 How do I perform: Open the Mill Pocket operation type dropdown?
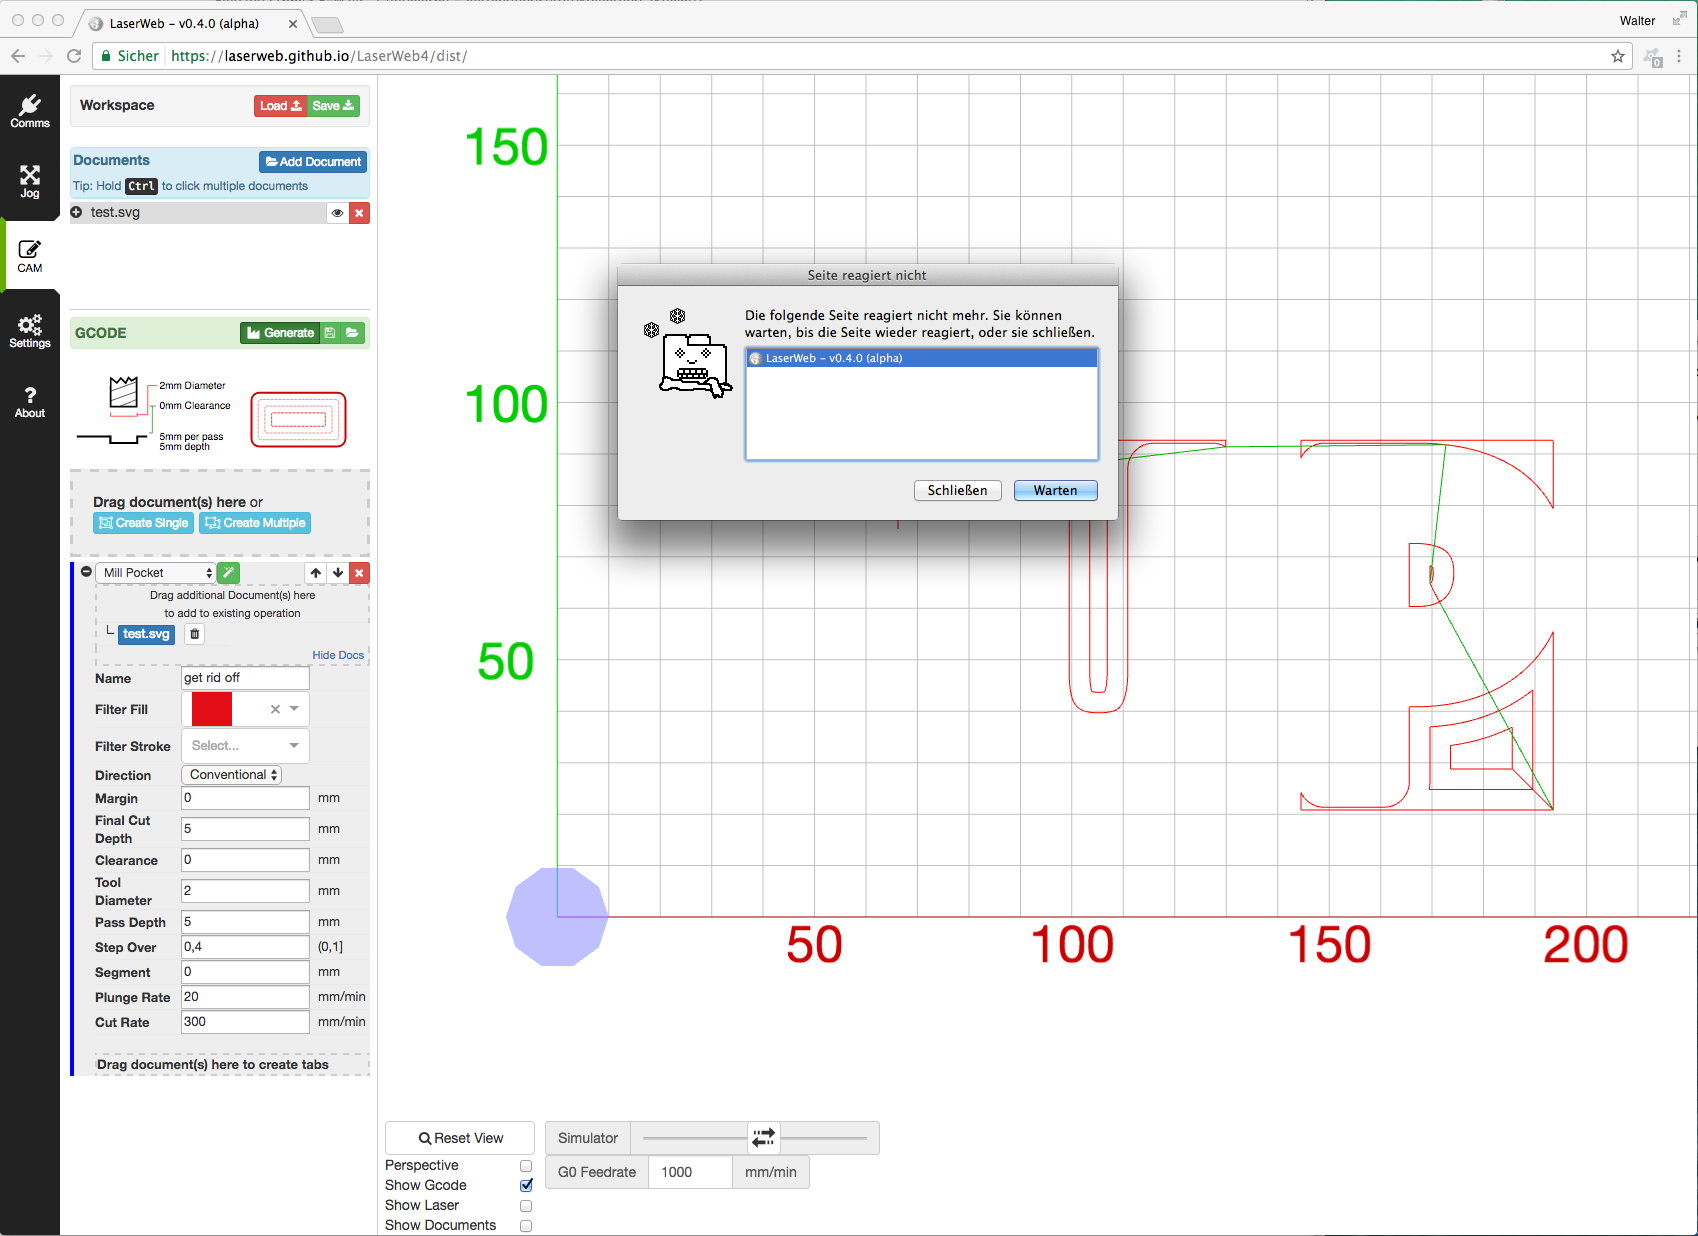[x=157, y=573]
